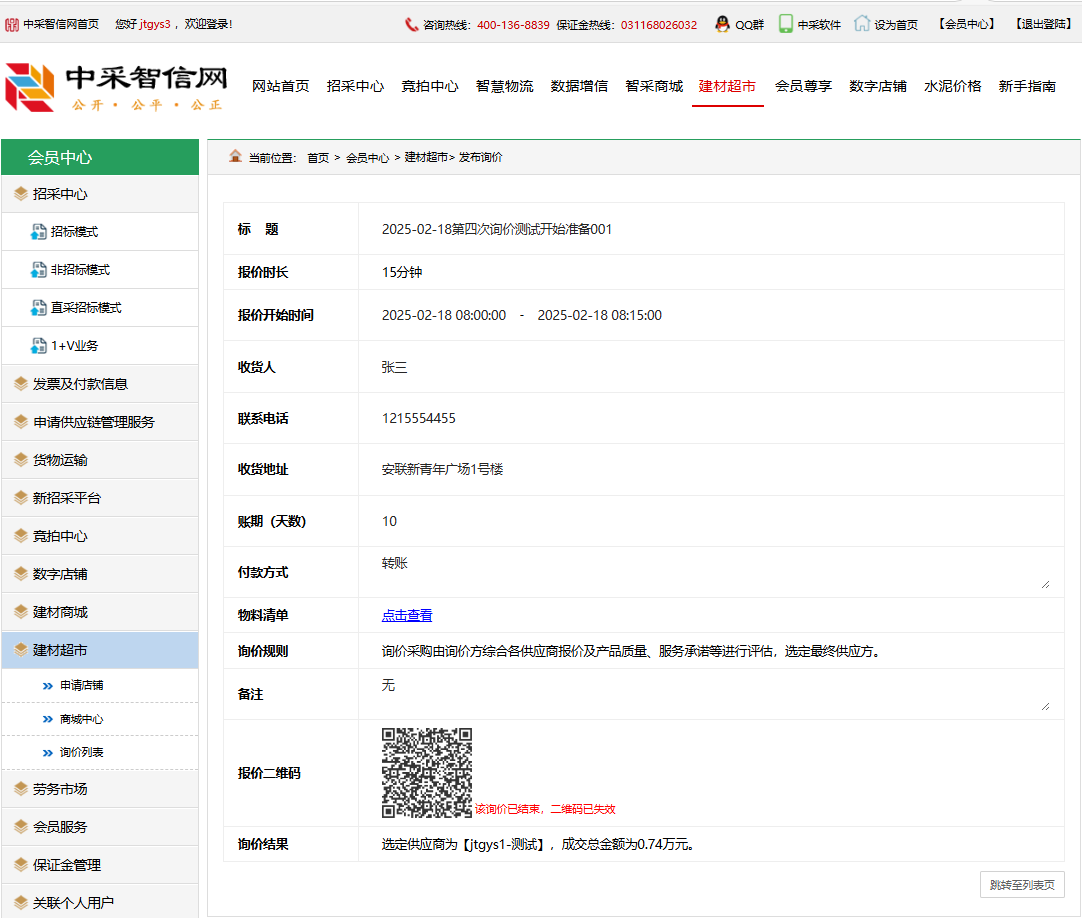Expand the 新招采平台 sidebar section
Image resolution: width=1082 pixels, height=918 pixels.
tap(100, 498)
